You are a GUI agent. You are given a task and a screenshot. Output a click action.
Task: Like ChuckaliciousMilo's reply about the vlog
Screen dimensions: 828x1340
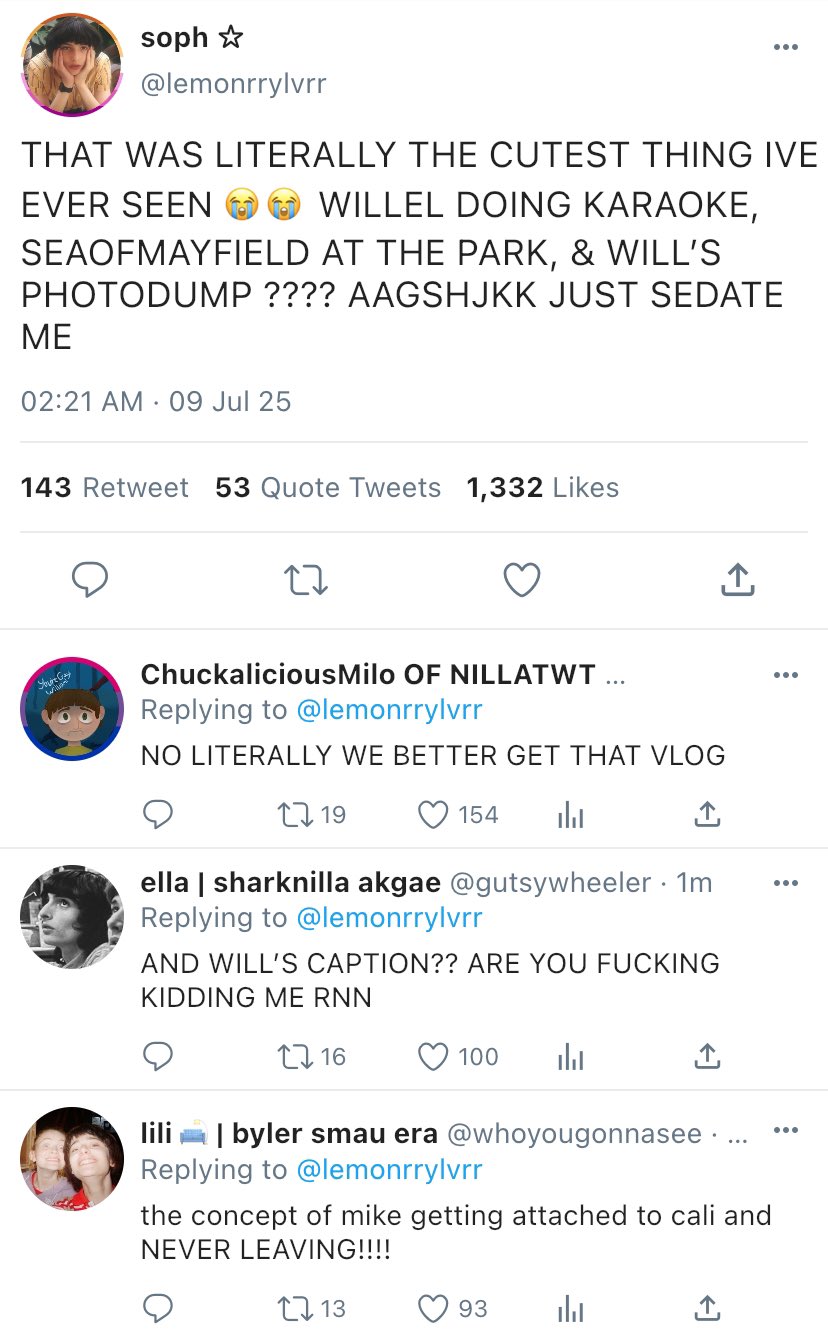(x=433, y=815)
